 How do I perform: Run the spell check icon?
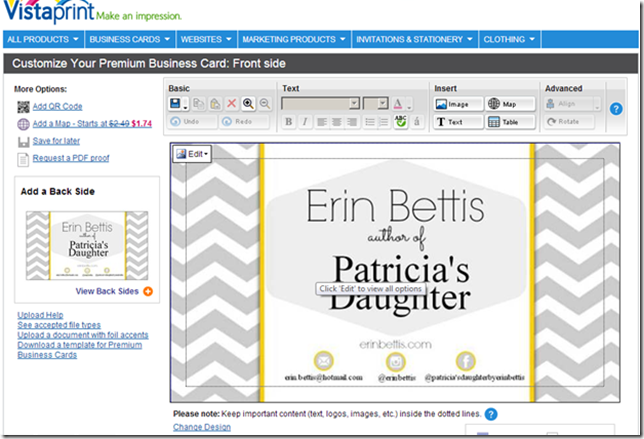click(400, 122)
